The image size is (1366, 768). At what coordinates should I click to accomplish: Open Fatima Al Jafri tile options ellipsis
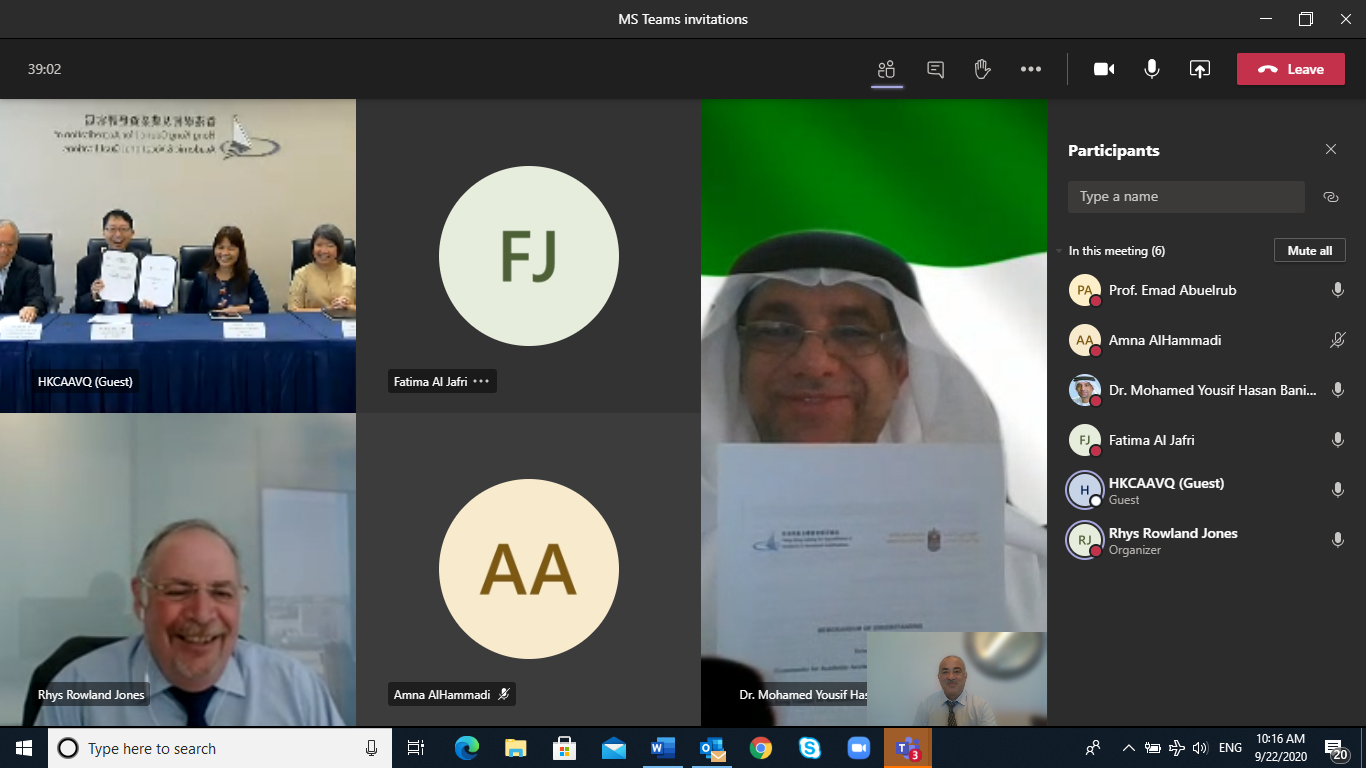point(481,381)
